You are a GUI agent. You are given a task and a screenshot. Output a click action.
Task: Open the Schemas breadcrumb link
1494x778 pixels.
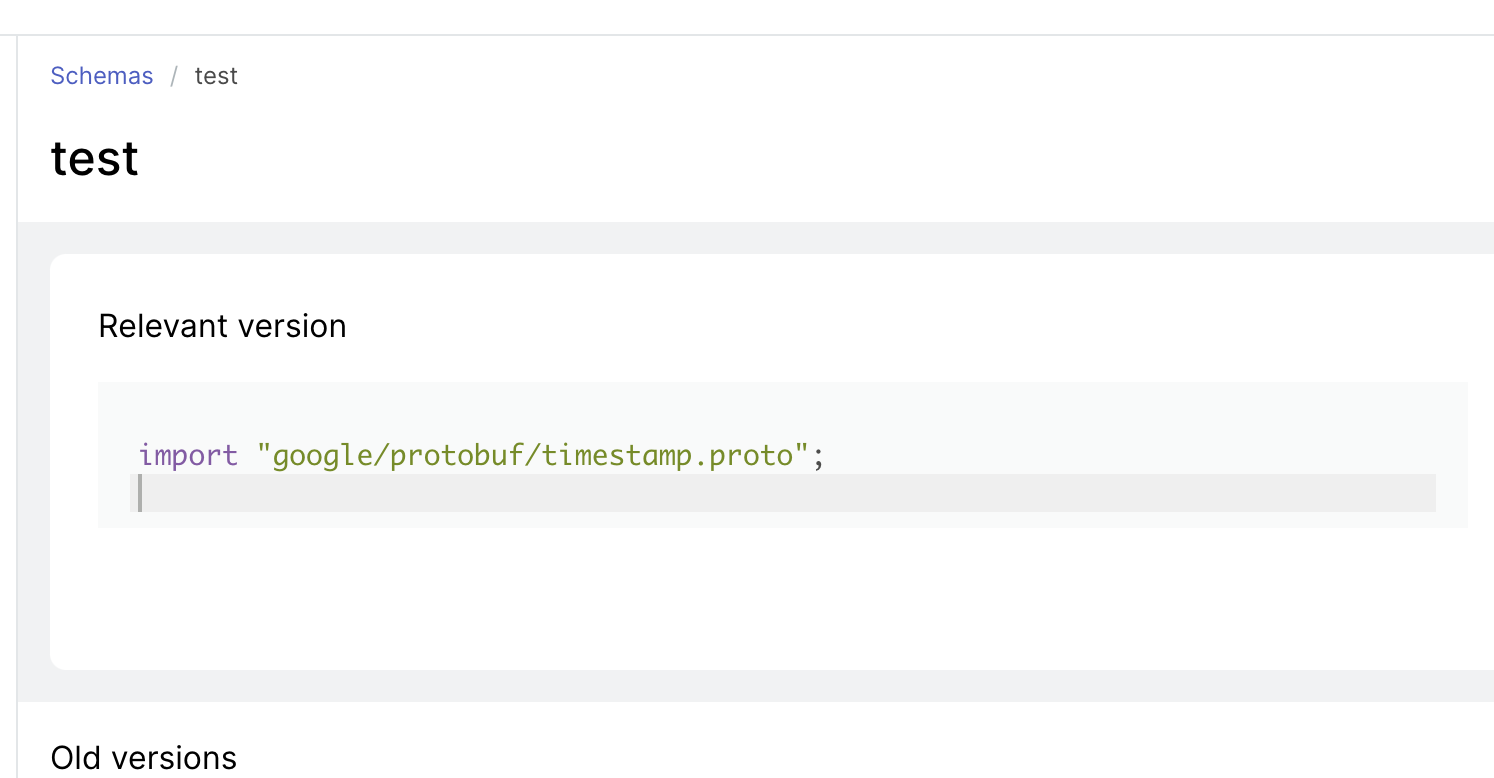click(101, 75)
